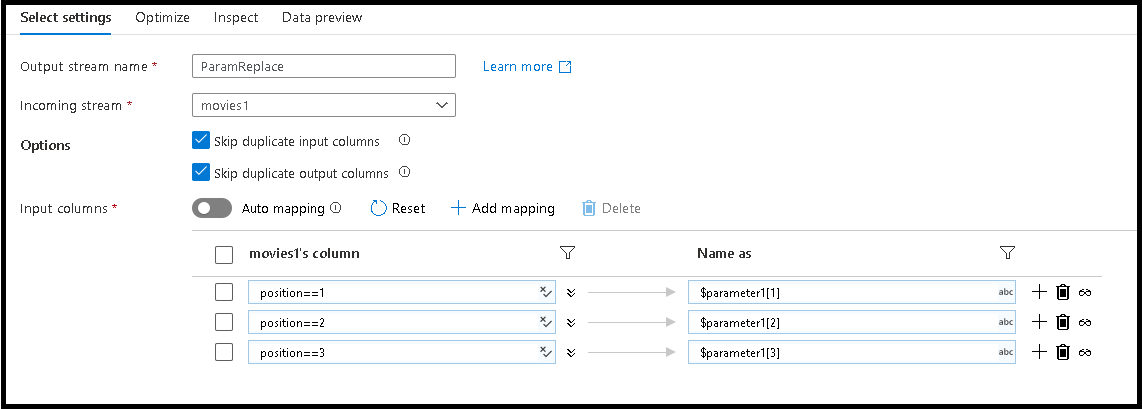Click the filter icon beside movies1's column
This screenshot has width=1142, height=409.
click(568, 253)
